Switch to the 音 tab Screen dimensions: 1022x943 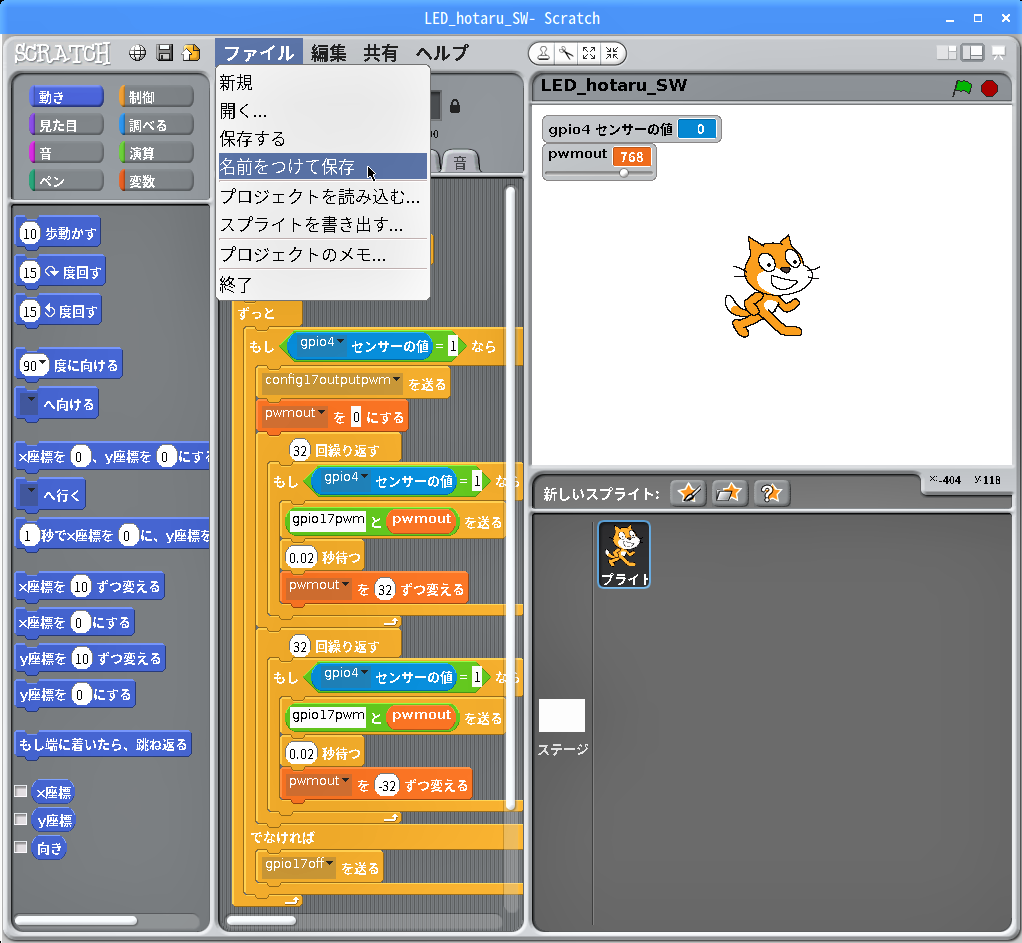click(x=460, y=162)
